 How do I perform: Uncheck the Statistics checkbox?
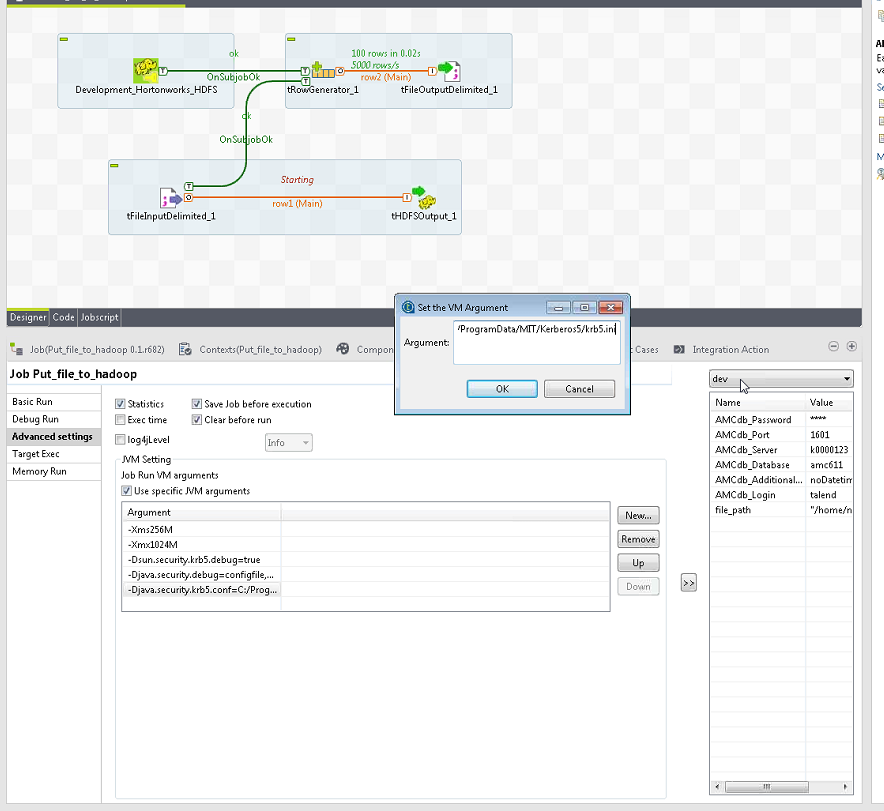tap(121, 404)
